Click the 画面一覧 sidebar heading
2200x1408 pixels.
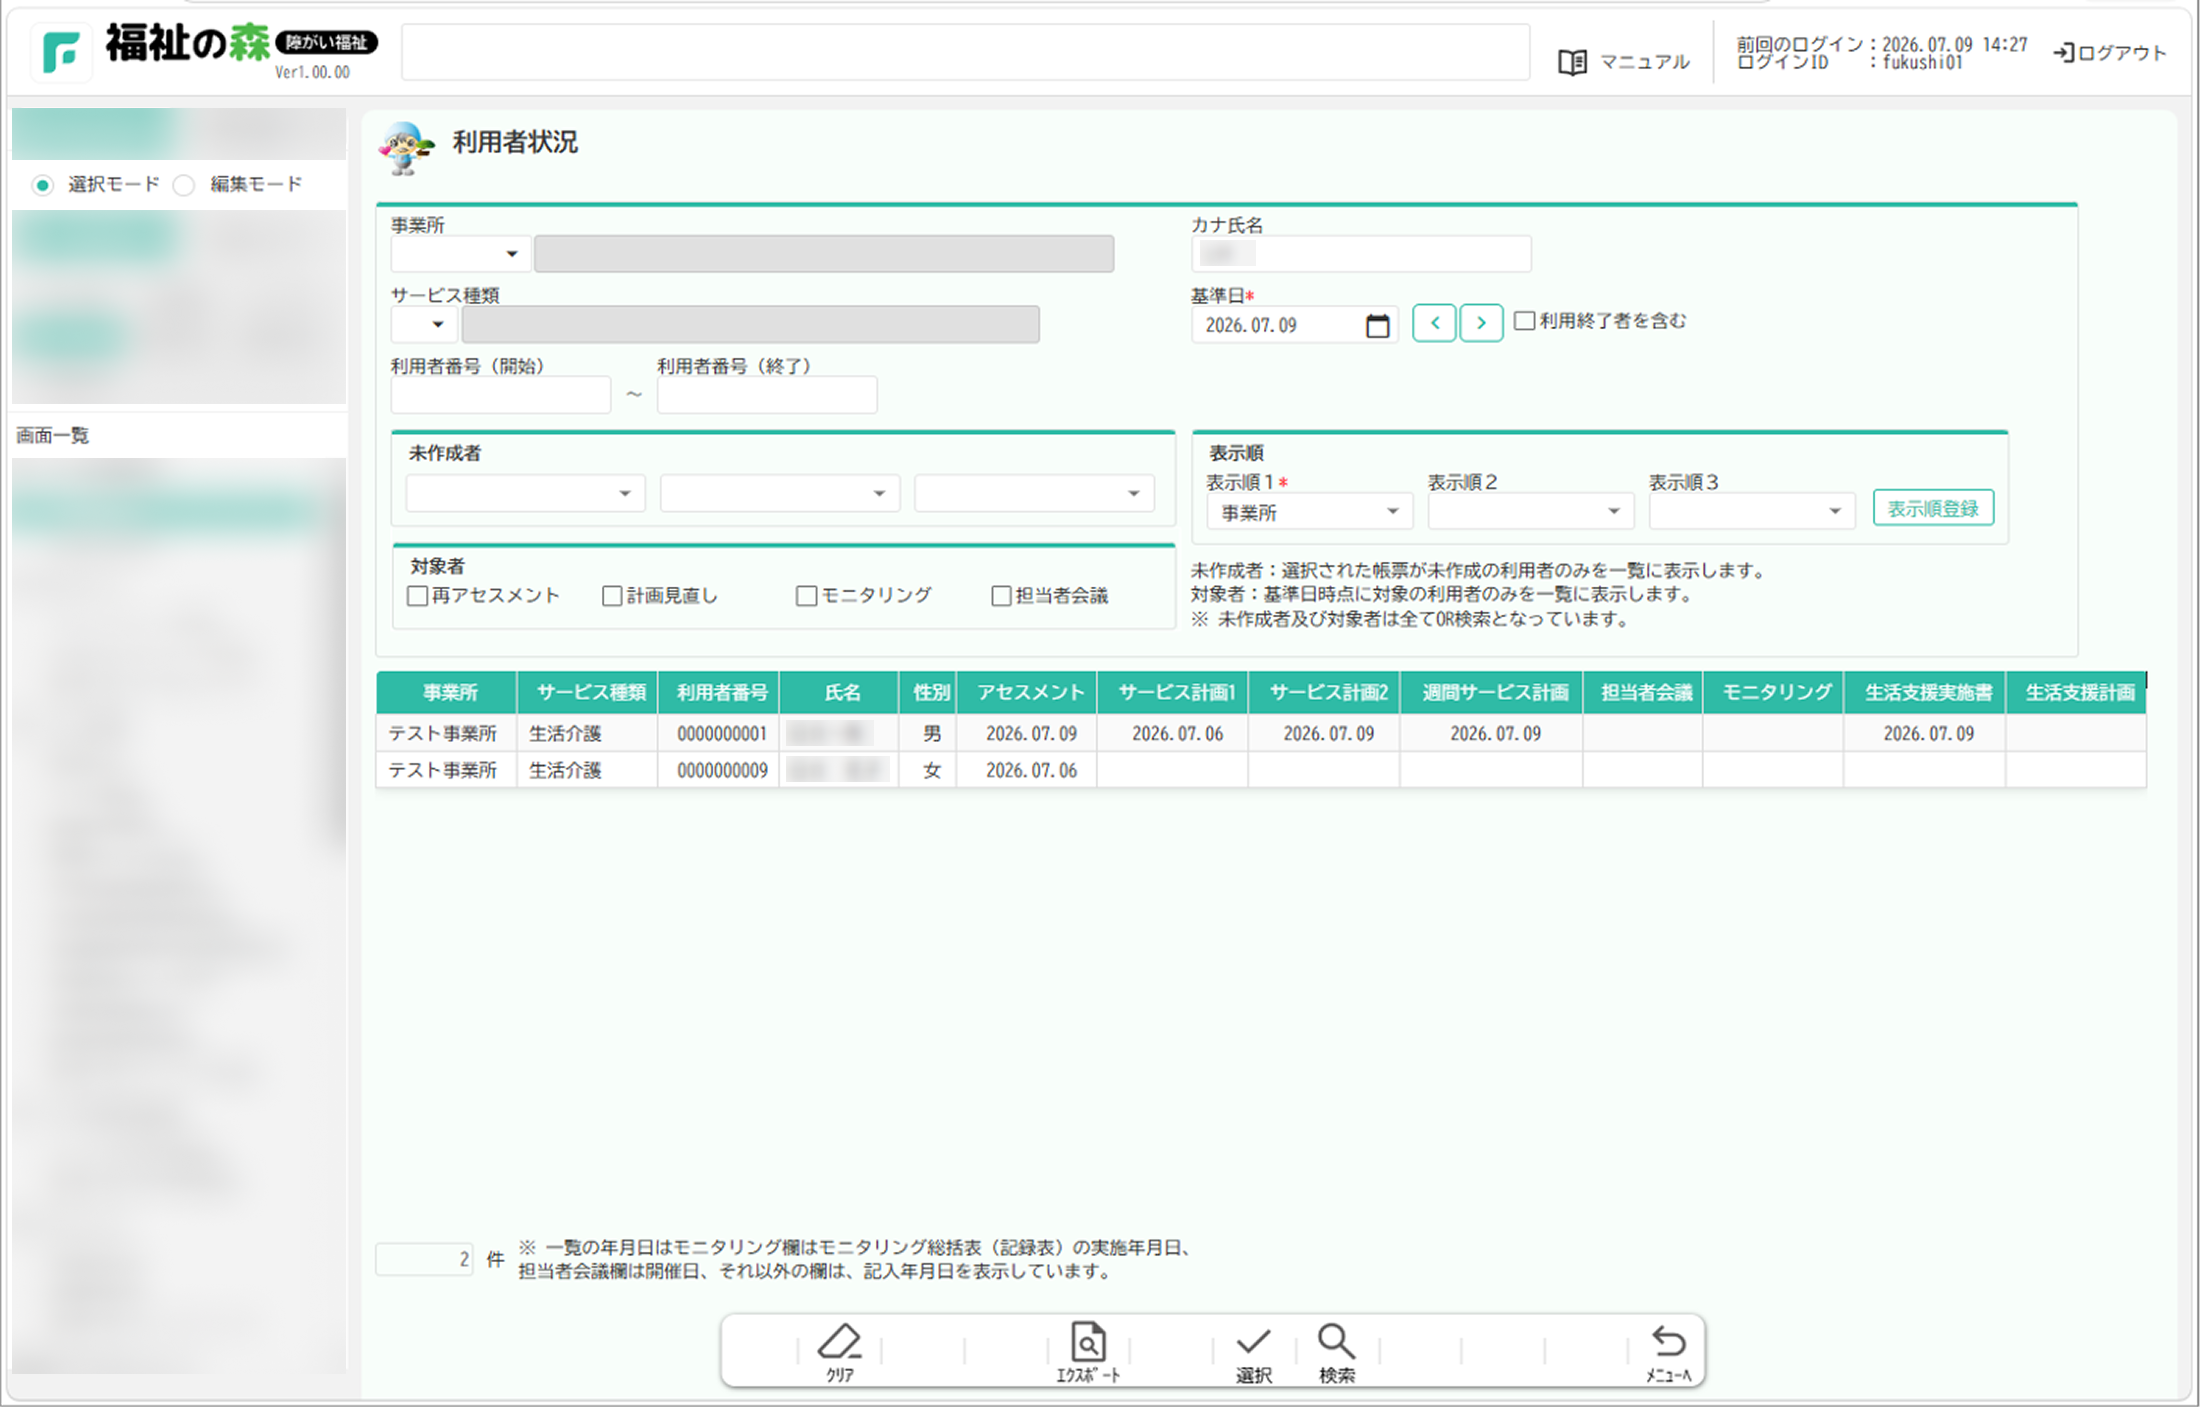[53, 436]
